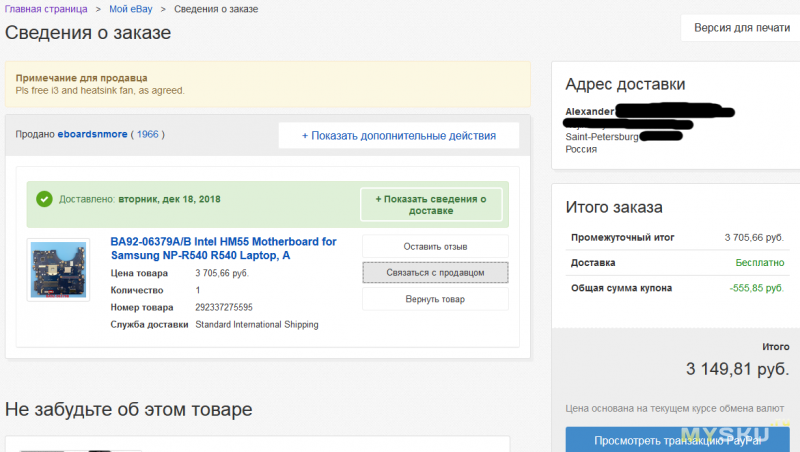Go to Мой eBay breadcrumb
800x452 pixels.
(x=131, y=9)
